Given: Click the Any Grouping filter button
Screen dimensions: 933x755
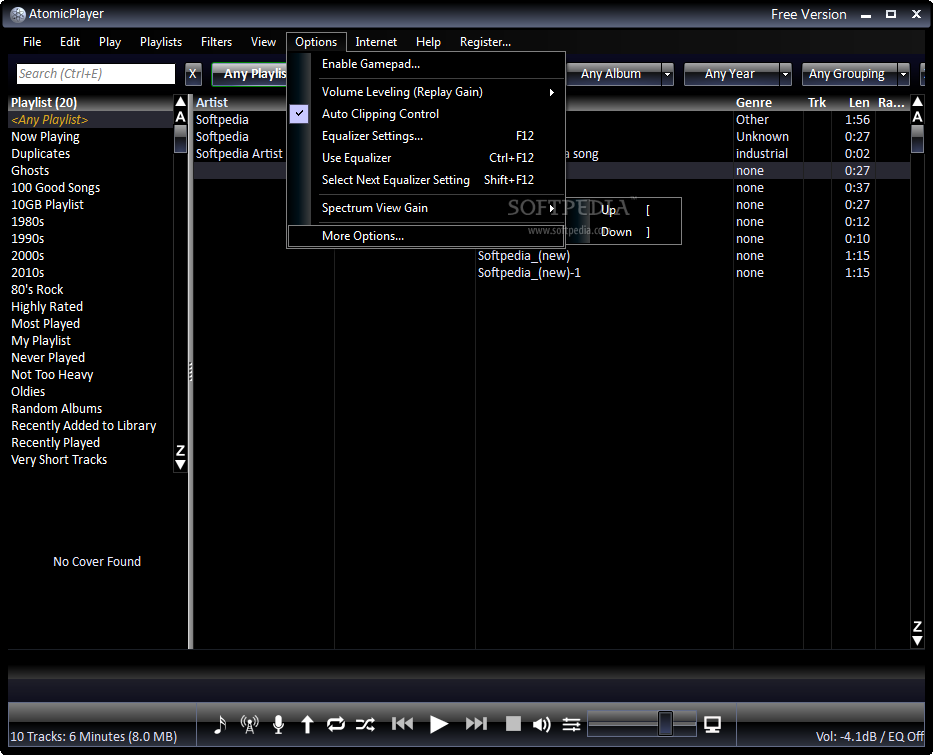Looking at the screenshot, I should 849,74.
